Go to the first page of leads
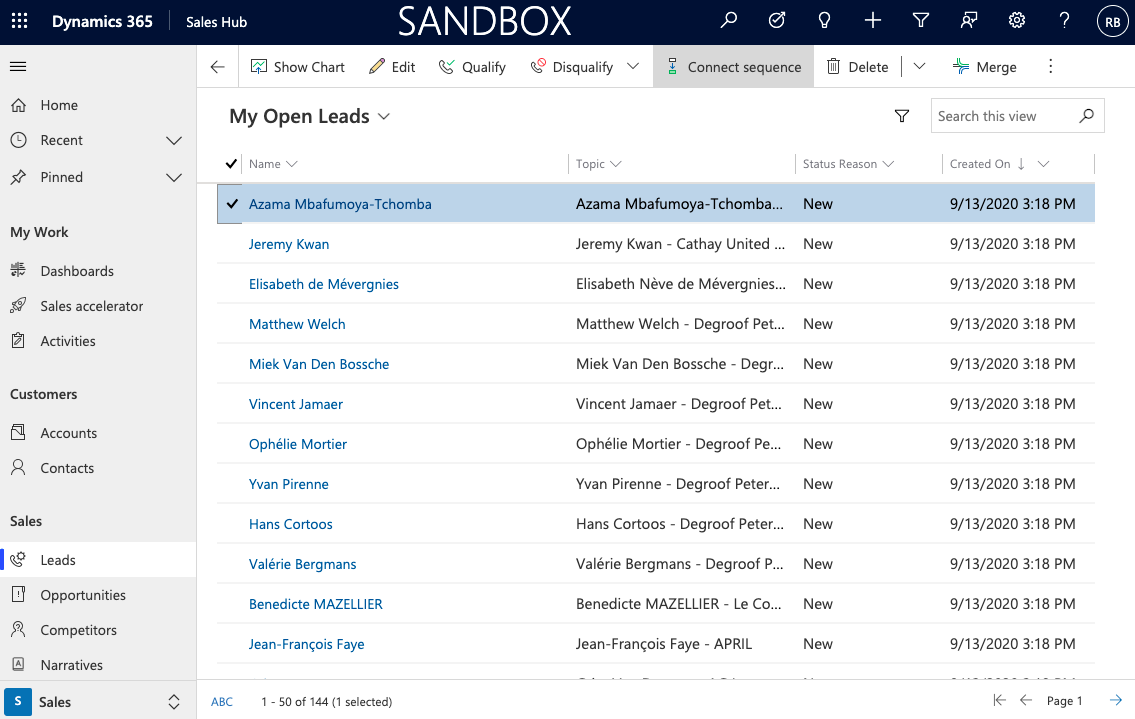Screen dimensions: 1135x719 [x=1000, y=700]
